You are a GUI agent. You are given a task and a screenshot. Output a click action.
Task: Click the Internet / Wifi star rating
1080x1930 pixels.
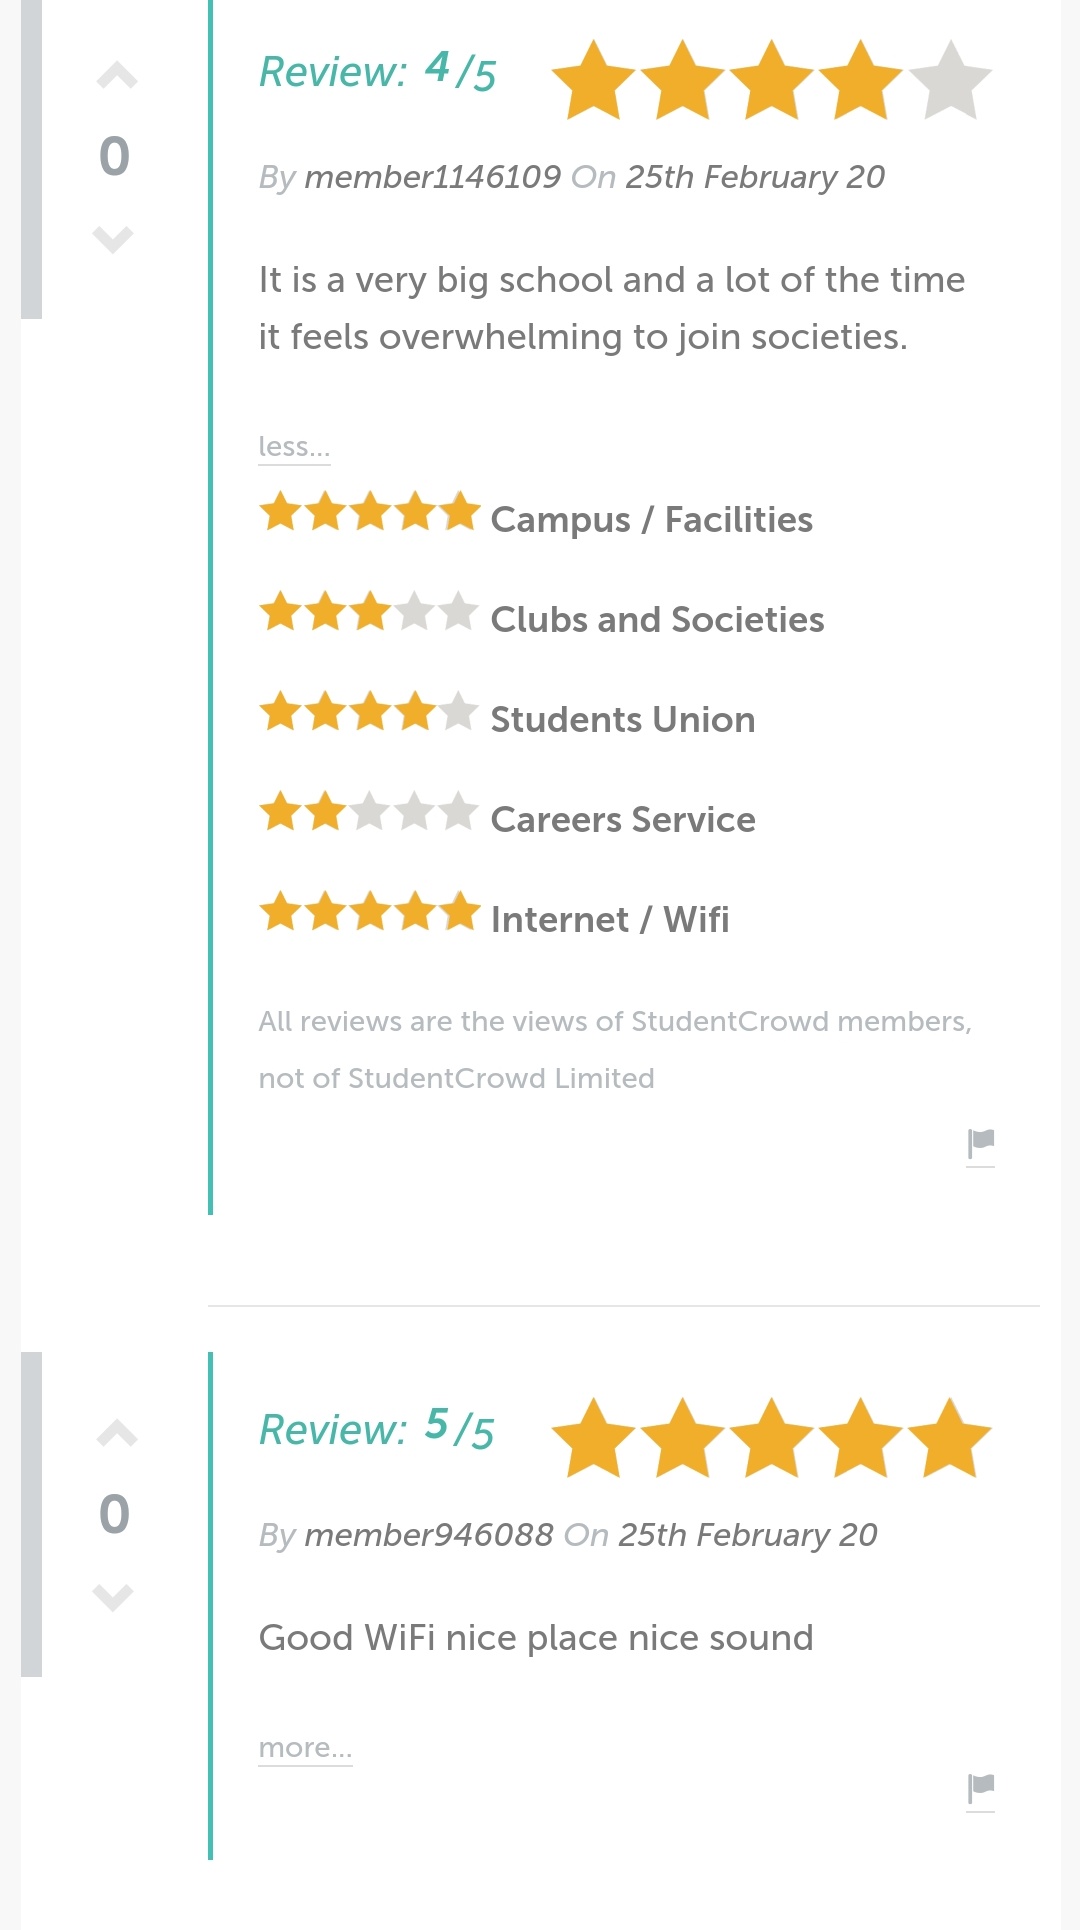pos(369,913)
